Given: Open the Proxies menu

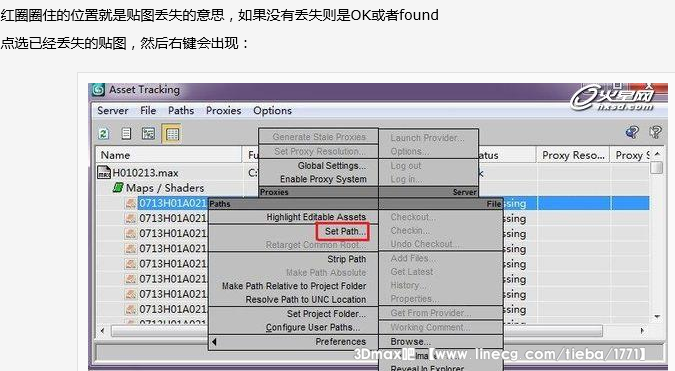Looking at the screenshot, I should point(223,111).
